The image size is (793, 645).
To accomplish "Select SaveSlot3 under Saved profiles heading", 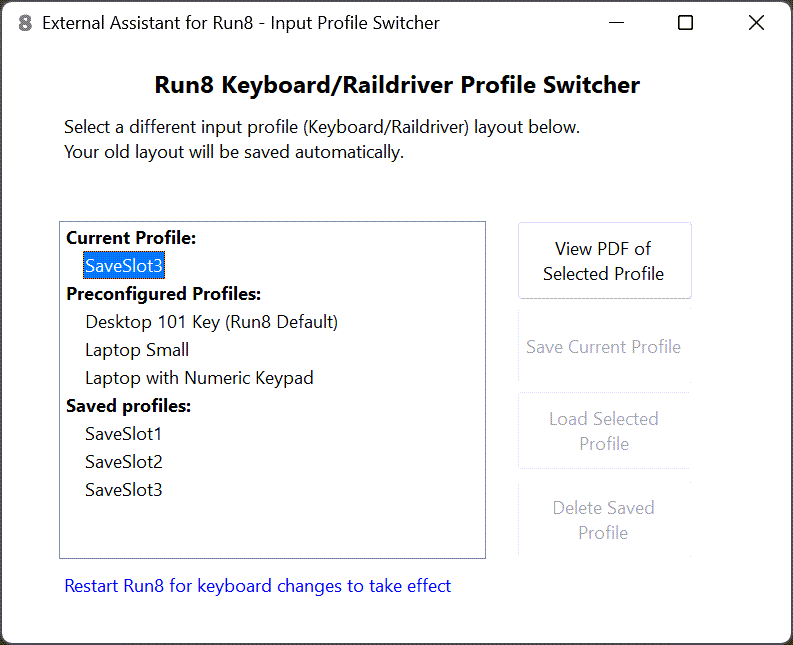I will (x=123, y=490).
